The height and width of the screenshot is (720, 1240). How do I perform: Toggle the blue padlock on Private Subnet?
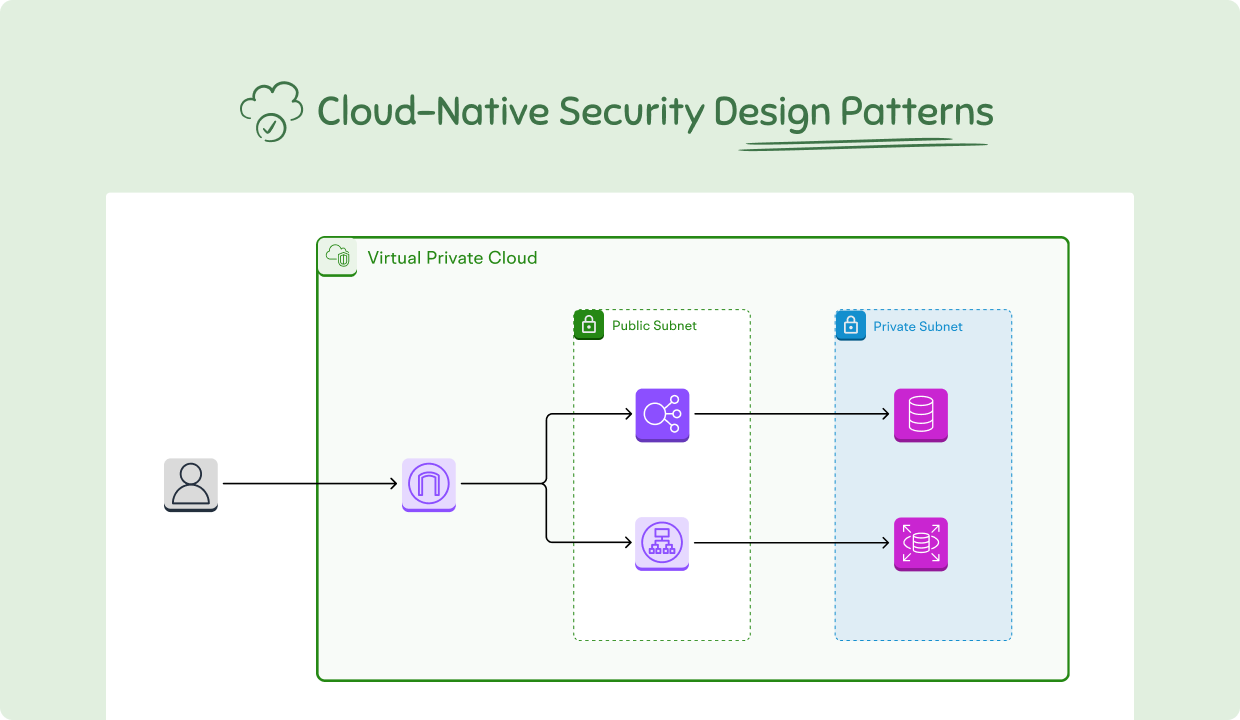coord(849,325)
